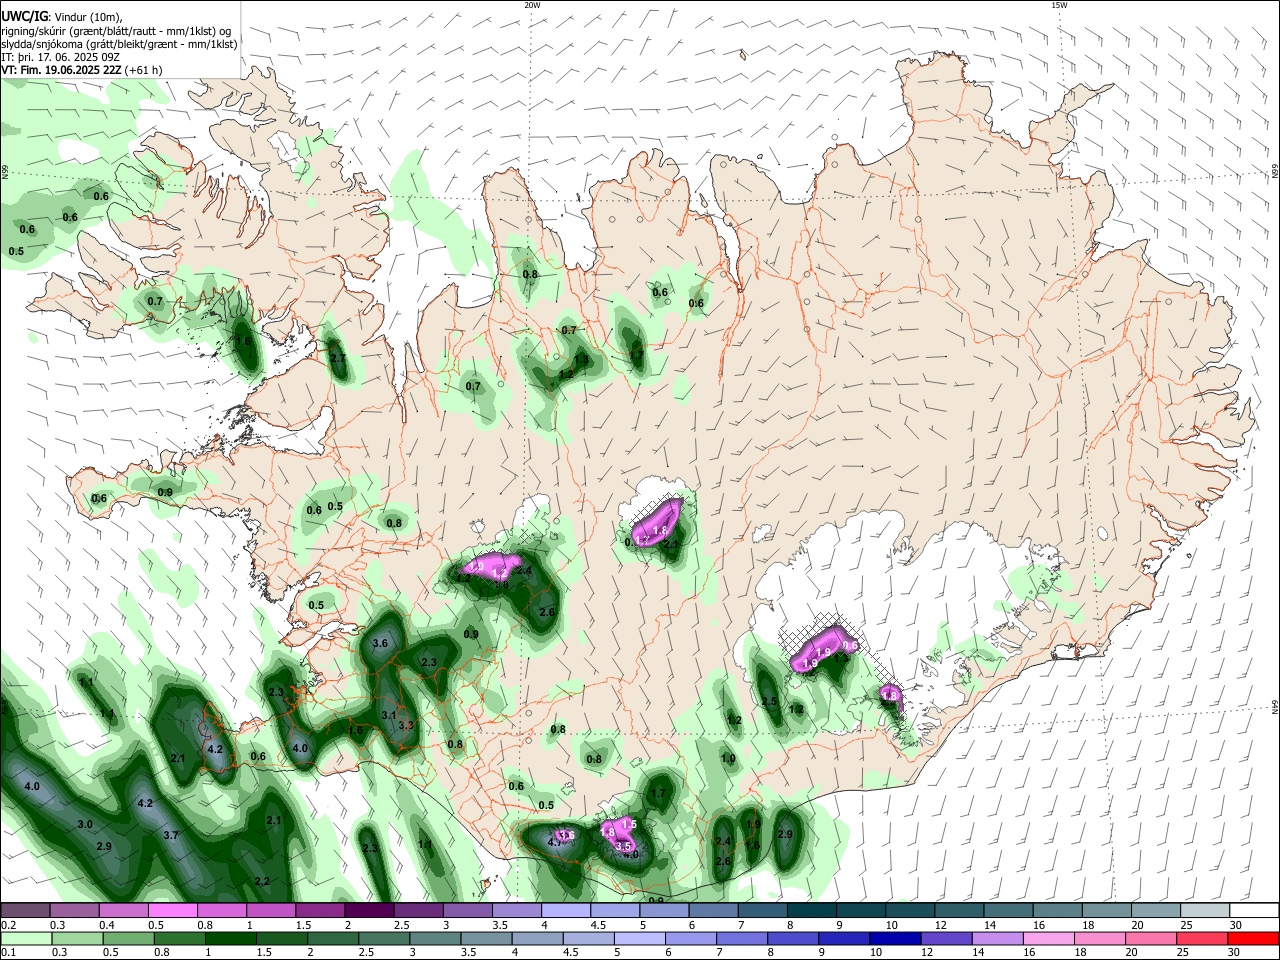Click the initial time 'IT: þri. 17. 06. 2025 09Z'
The image size is (1280, 960).
point(62,57)
